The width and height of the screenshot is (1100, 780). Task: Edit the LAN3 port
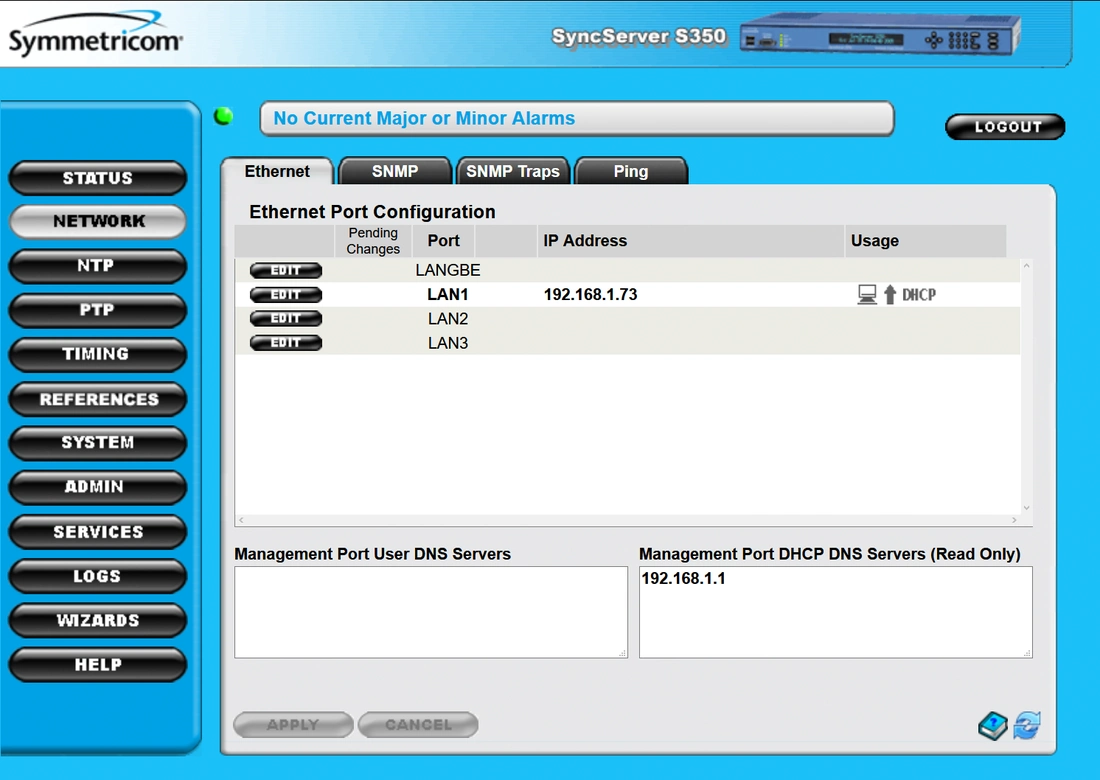click(x=286, y=343)
